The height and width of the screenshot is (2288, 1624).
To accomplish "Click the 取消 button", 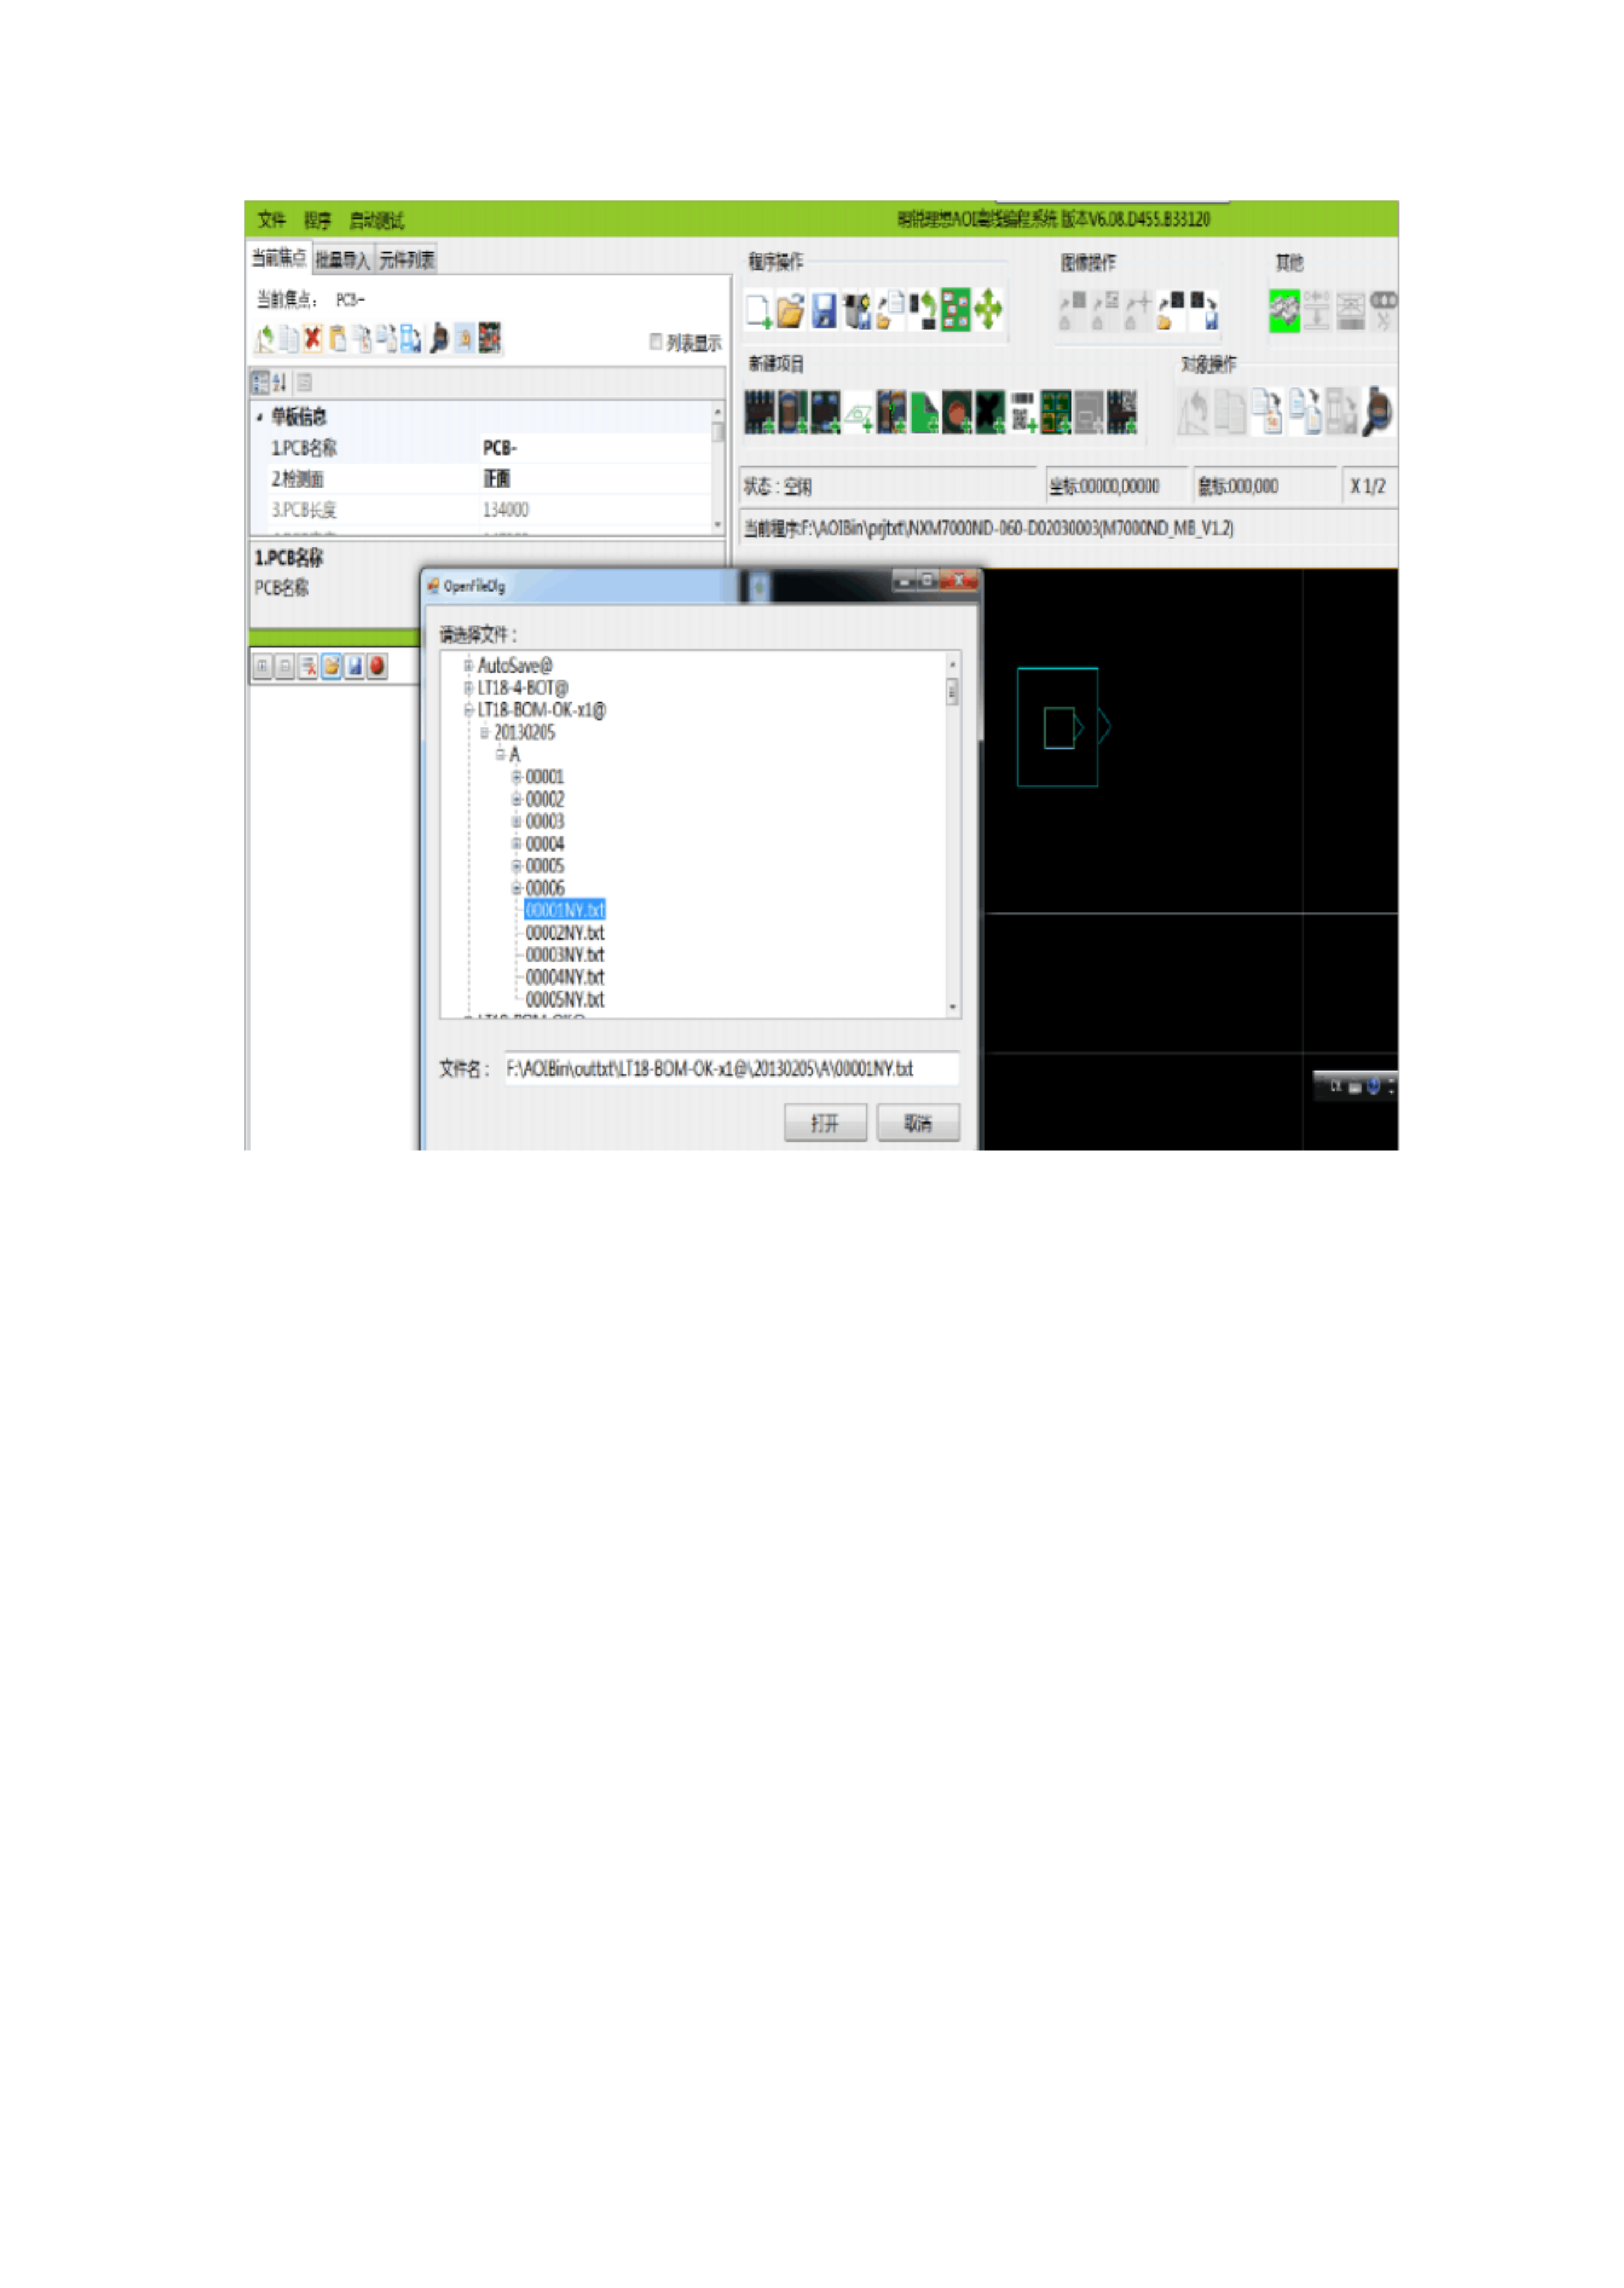I will pos(918,1123).
